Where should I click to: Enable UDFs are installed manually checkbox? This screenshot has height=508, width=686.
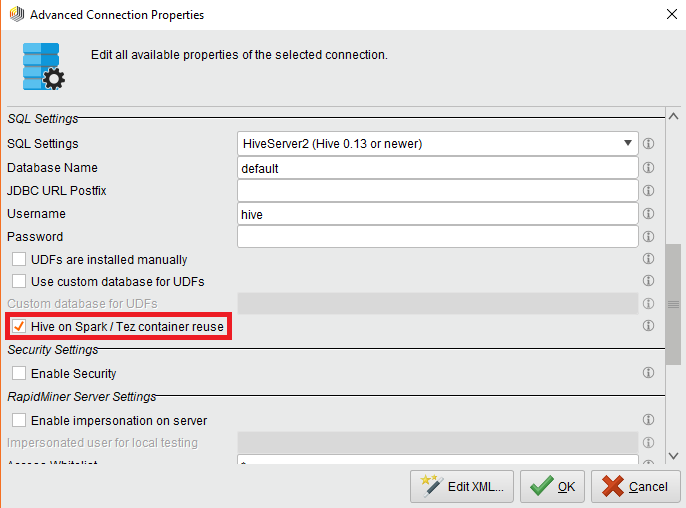(x=19, y=260)
